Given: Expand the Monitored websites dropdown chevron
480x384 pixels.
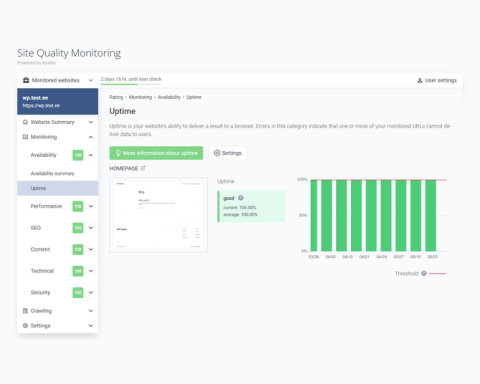Looking at the screenshot, I should pos(91,80).
